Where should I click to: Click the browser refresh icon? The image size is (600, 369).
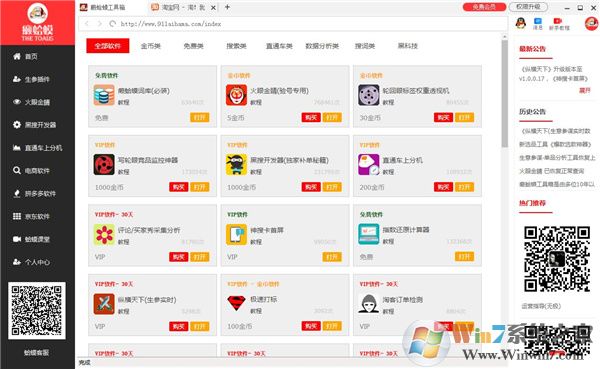tap(112, 24)
